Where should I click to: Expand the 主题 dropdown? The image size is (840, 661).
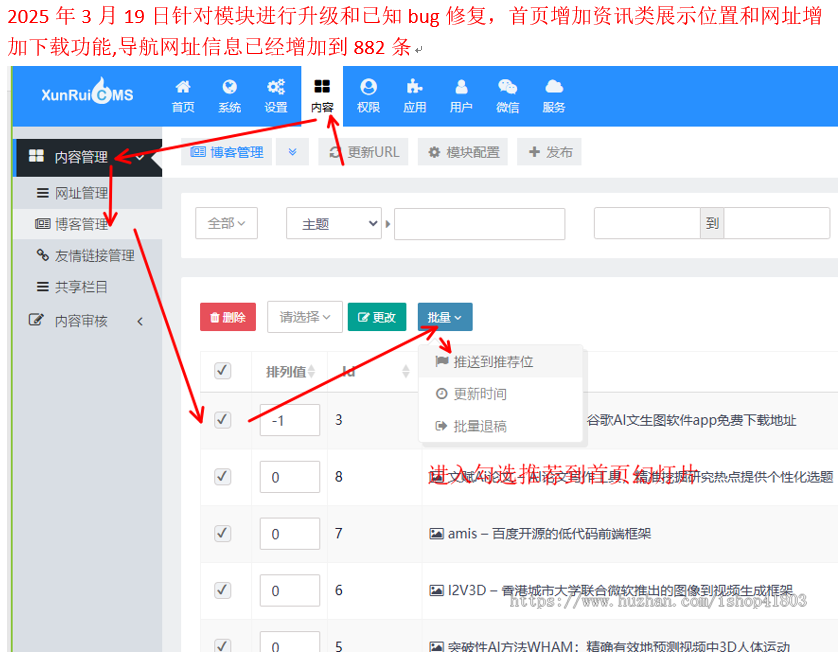(334, 222)
